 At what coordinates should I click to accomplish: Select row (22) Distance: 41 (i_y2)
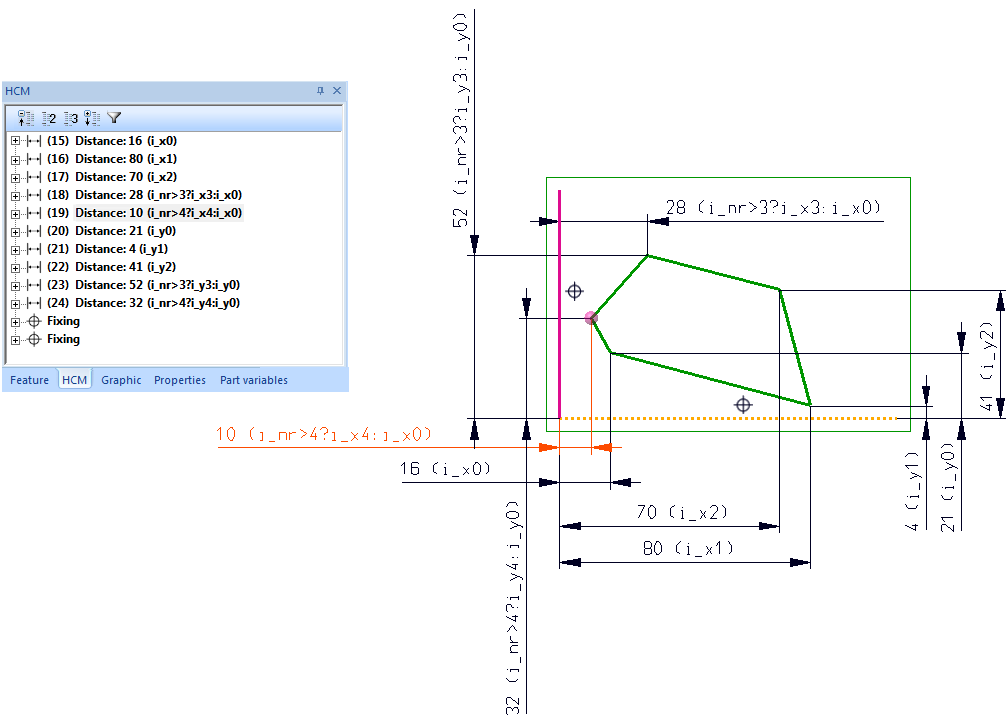(111, 266)
